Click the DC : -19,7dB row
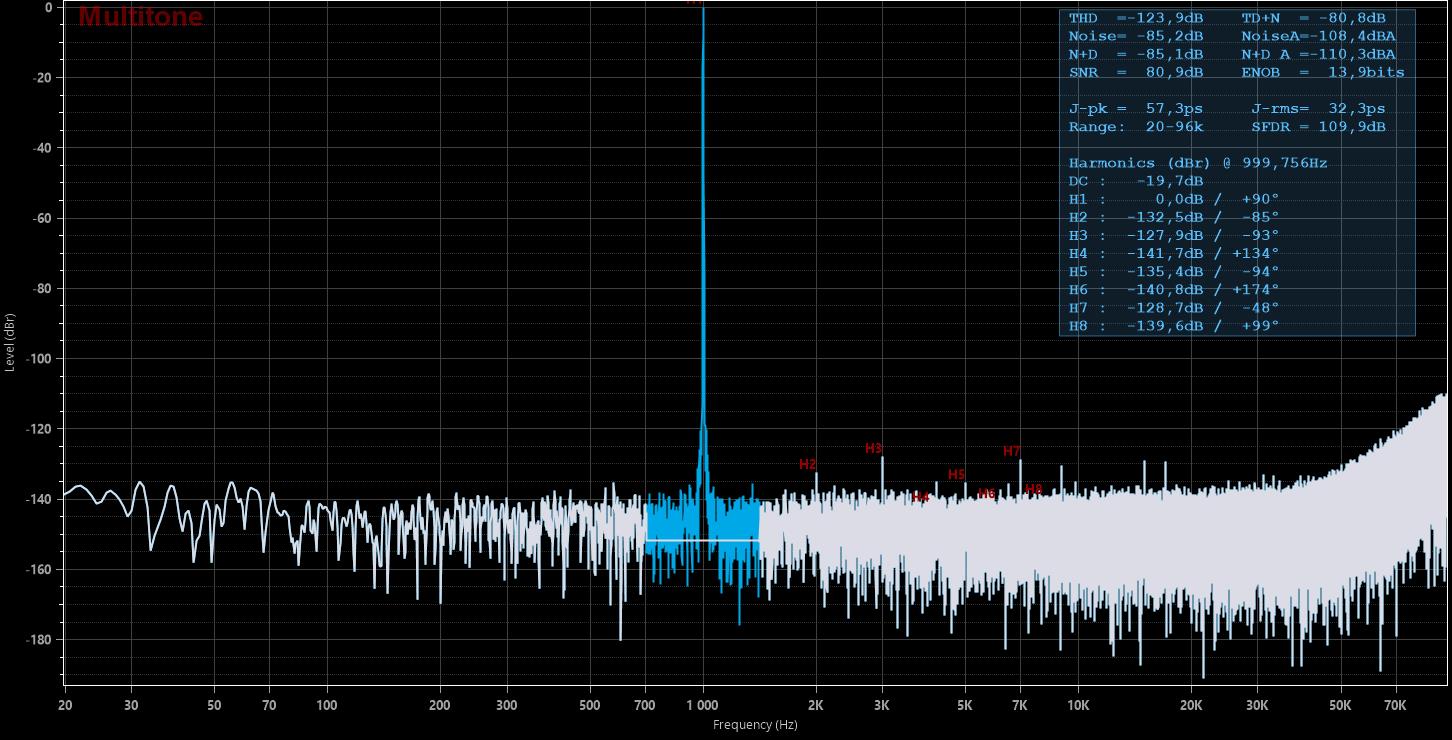 (x=1136, y=181)
